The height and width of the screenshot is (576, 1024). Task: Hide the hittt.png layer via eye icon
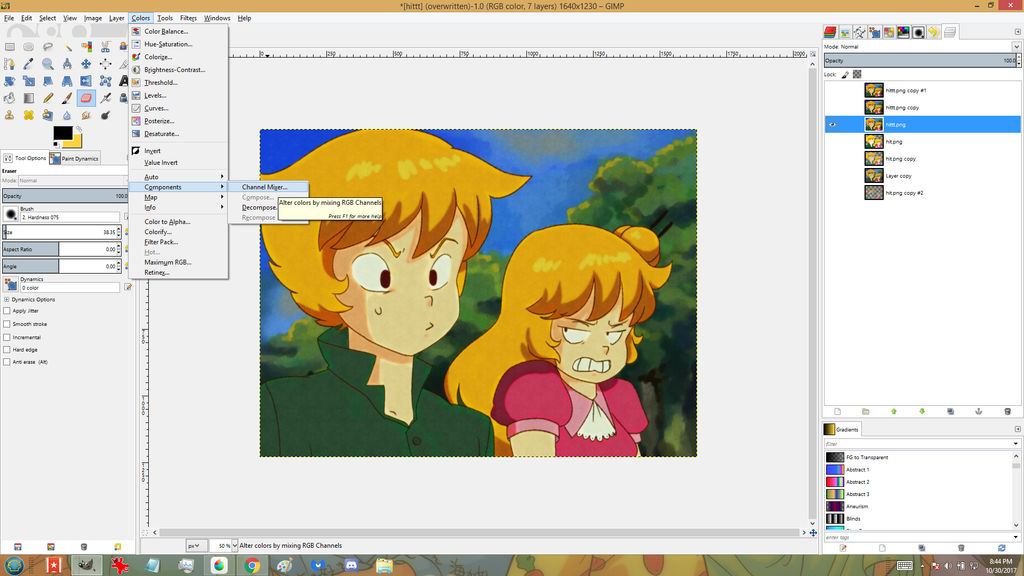(x=832, y=125)
